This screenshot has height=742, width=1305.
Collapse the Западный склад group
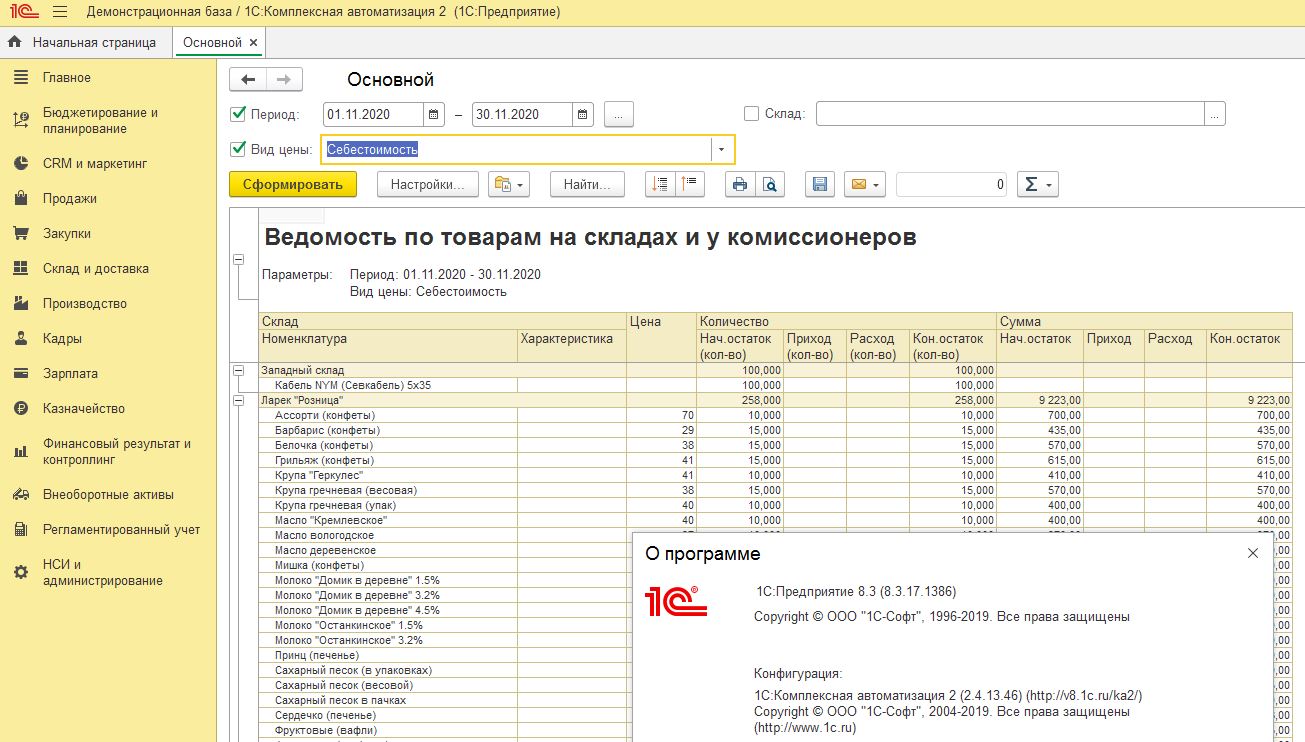239,370
